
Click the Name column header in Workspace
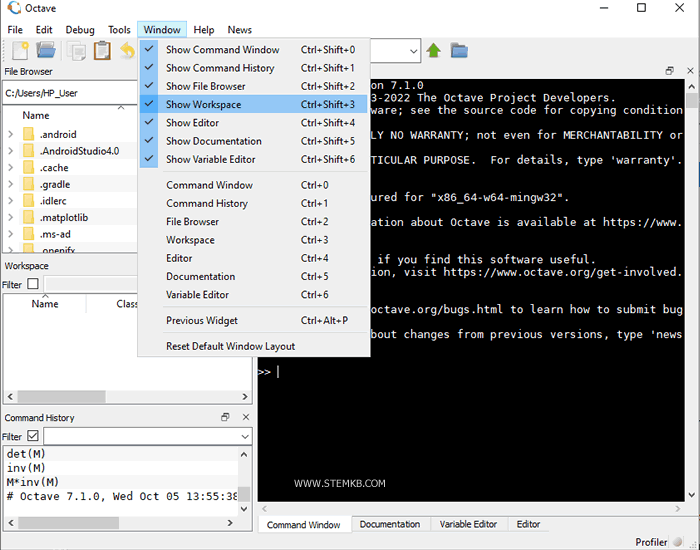pos(45,304)
